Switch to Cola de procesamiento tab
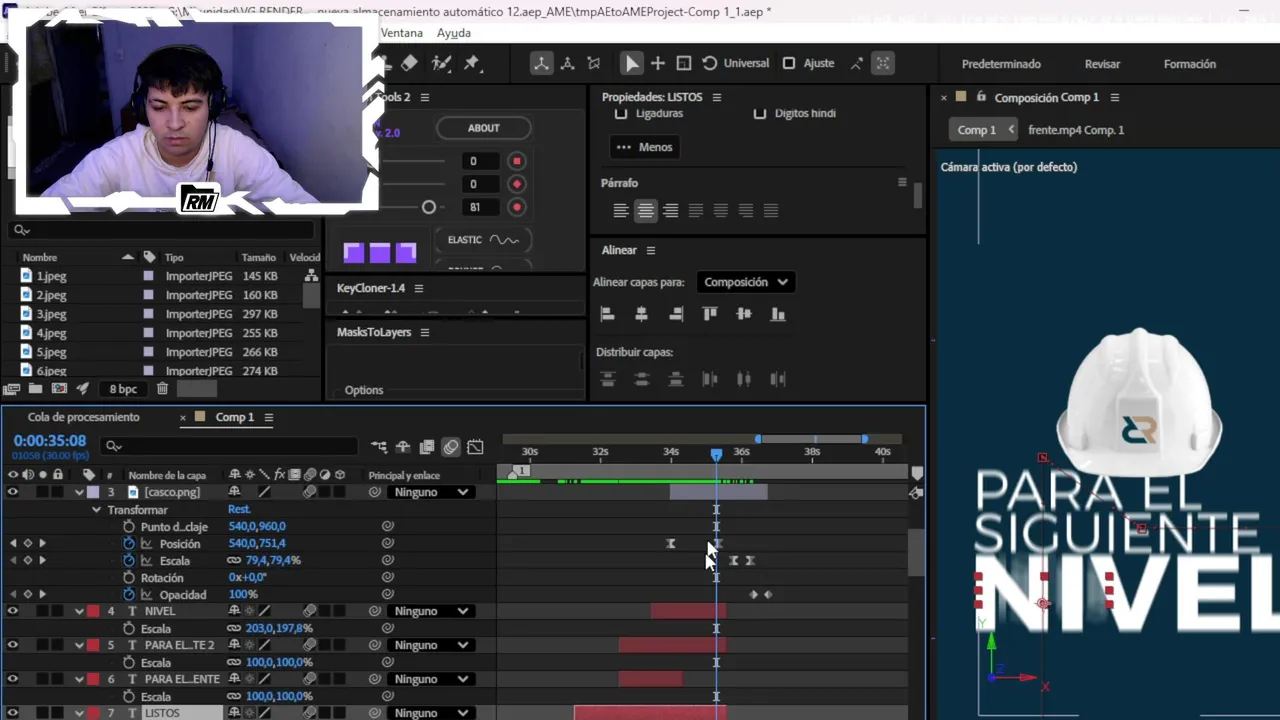The image size is (1280, 720). point(84,417)
